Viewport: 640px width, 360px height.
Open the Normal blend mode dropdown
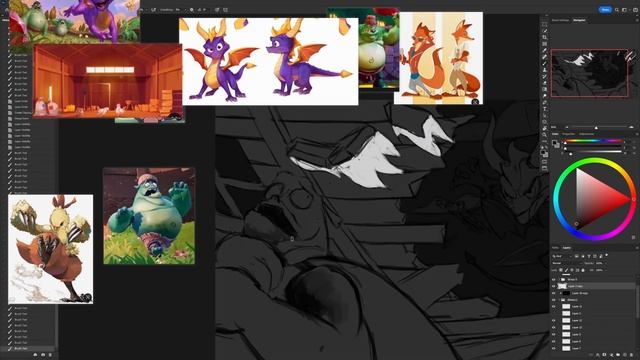click(x=567, y=263)
